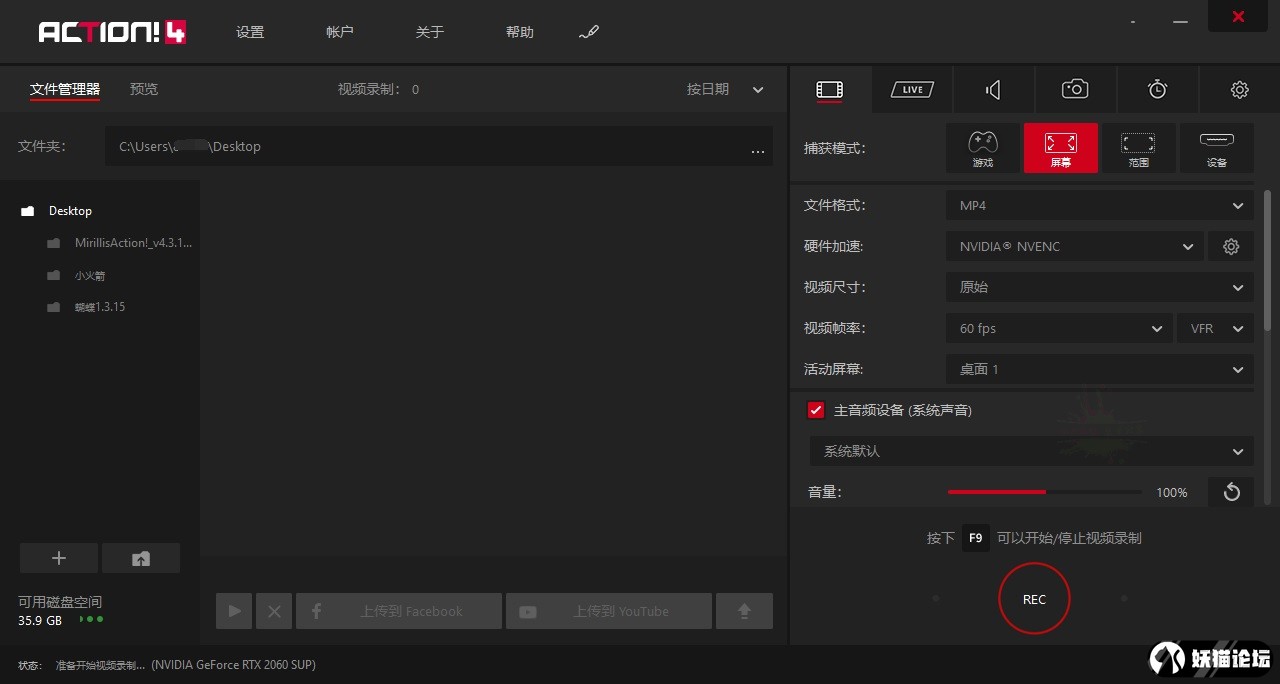Open the 视频尺寸 原始 dropdown
The image size is (1280, 684).
(1100, 287)
